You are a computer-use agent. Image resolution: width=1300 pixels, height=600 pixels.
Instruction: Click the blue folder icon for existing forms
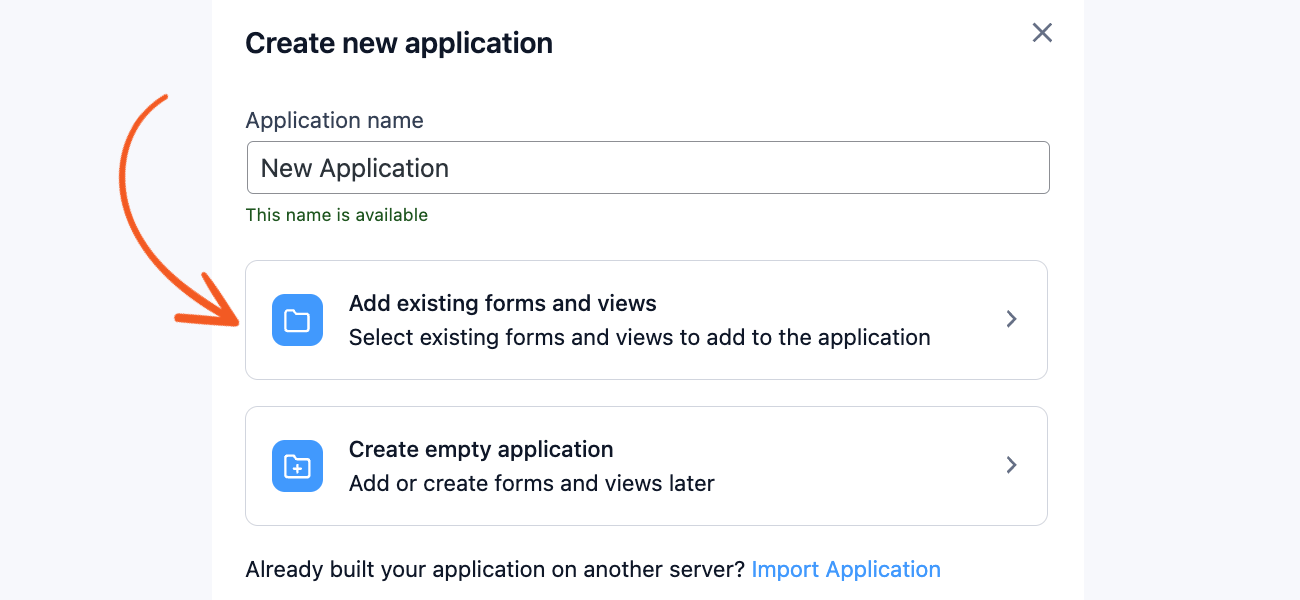297,320
